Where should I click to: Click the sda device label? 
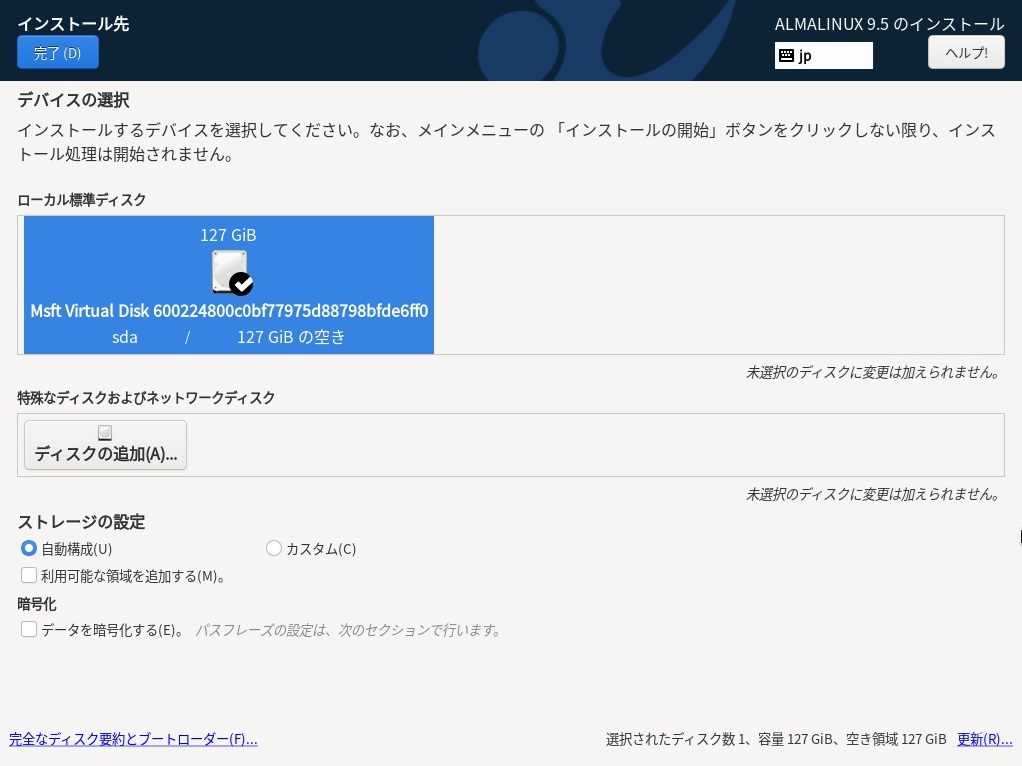pos(124,337)
